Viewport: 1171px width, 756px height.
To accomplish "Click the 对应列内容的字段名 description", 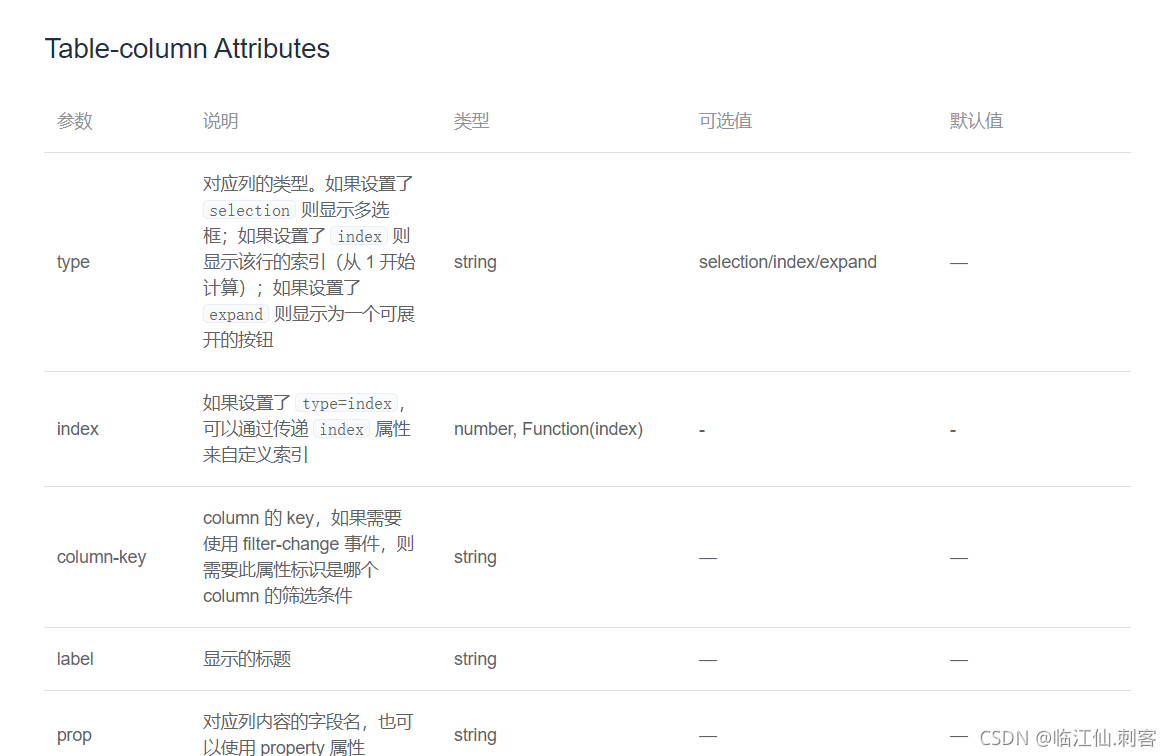I will pyautogui.click(x=308, y=734).
